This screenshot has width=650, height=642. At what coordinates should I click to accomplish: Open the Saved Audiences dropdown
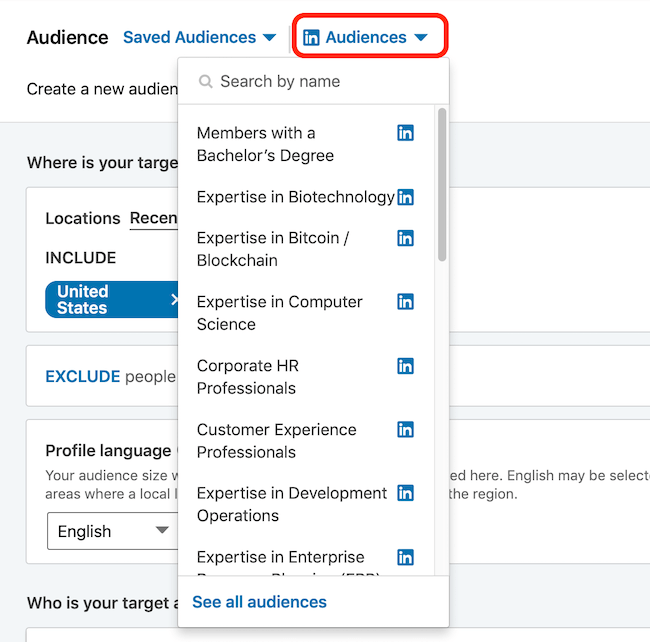(199, 38)
